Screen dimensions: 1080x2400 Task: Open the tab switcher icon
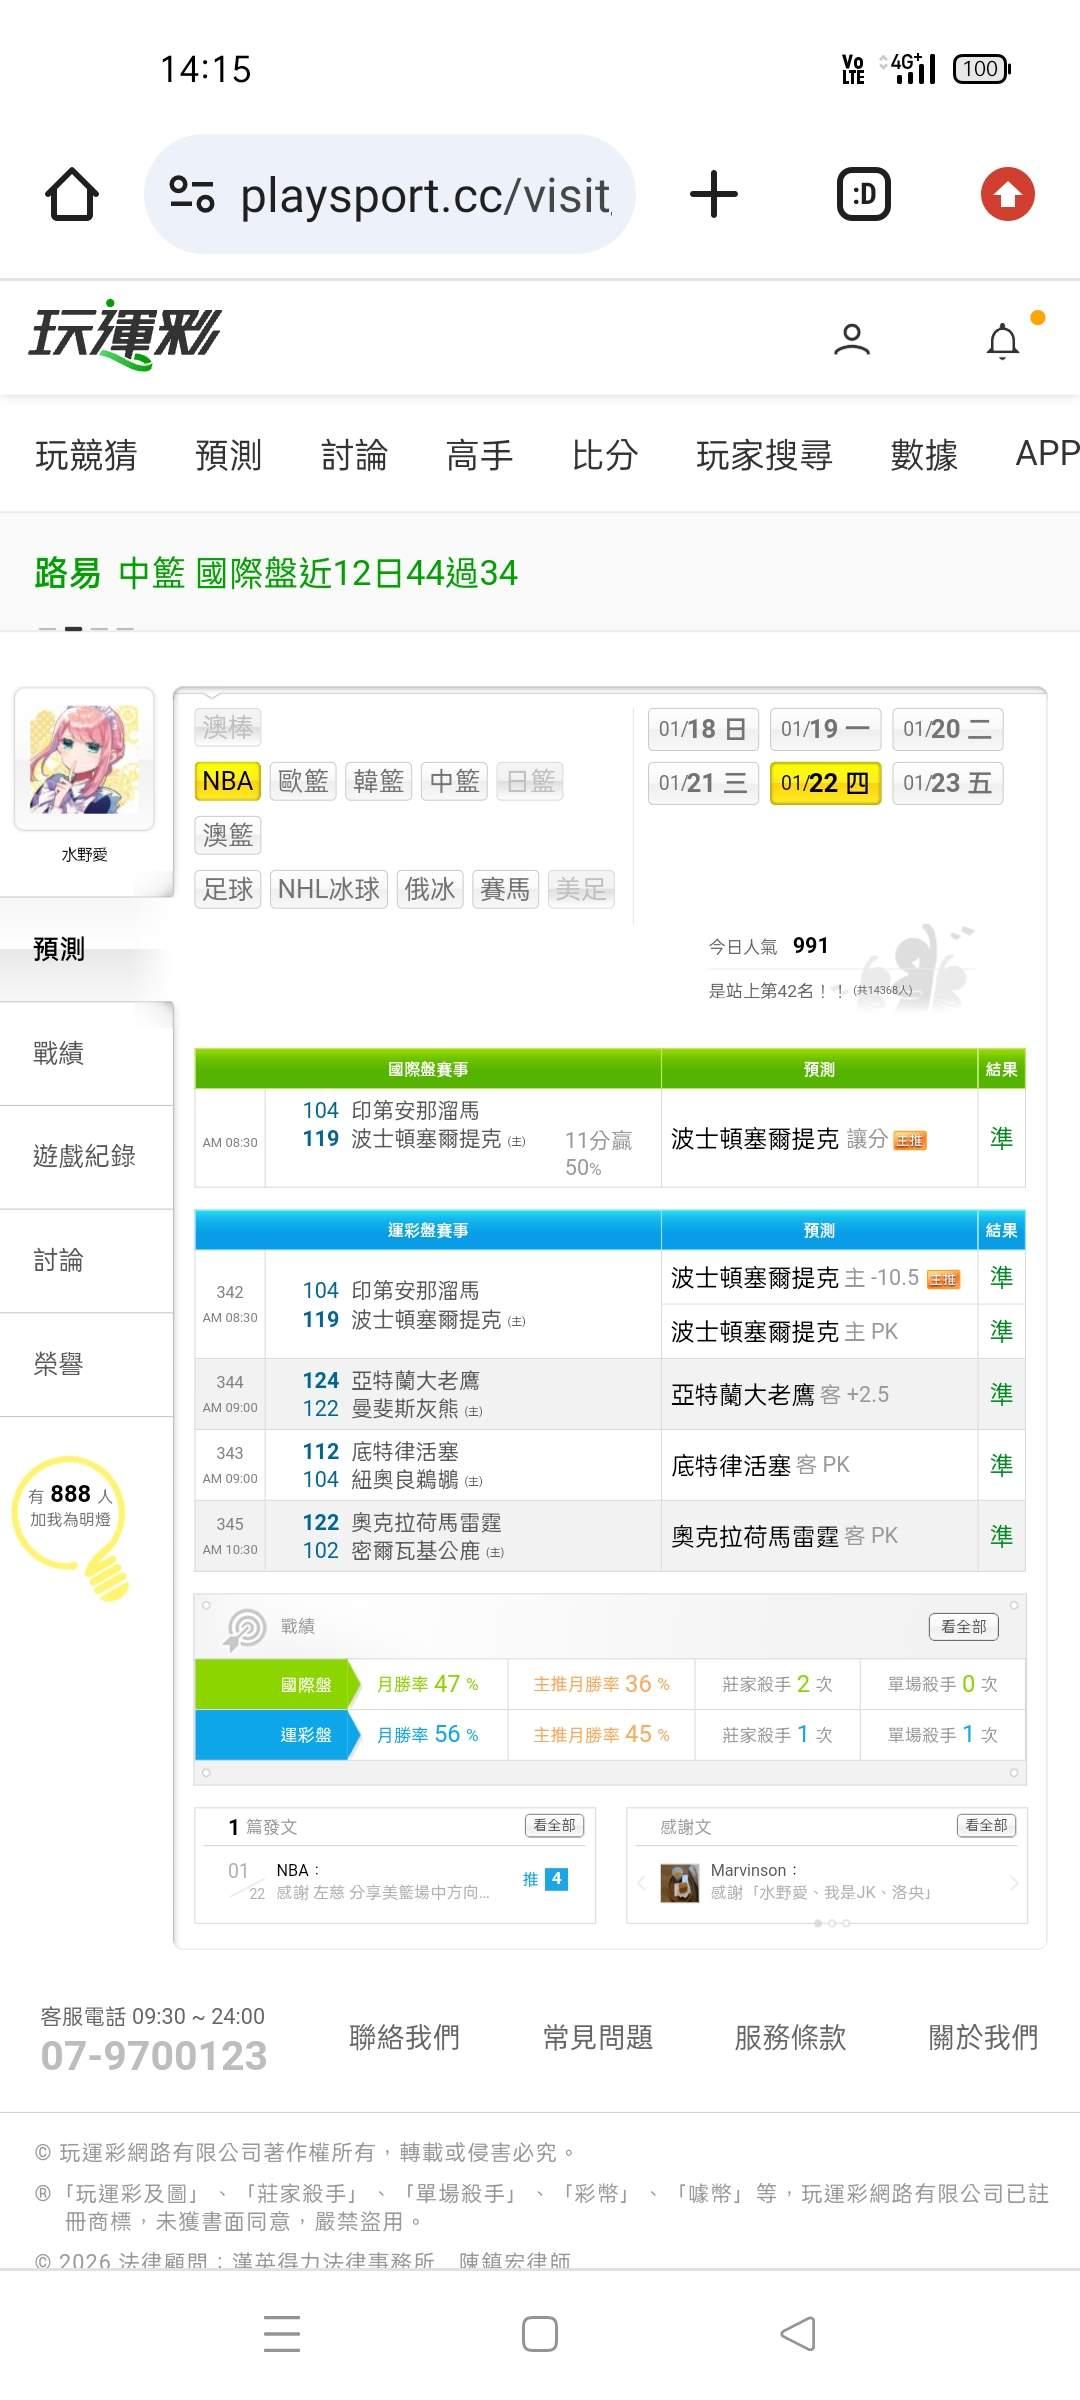pos(864,194)
